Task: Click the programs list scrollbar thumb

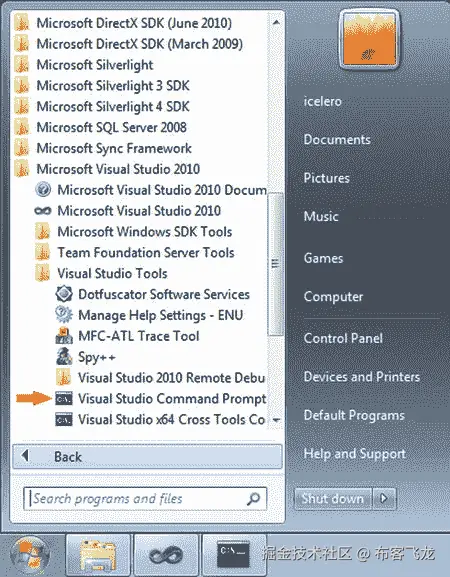Action: [276, 264]
